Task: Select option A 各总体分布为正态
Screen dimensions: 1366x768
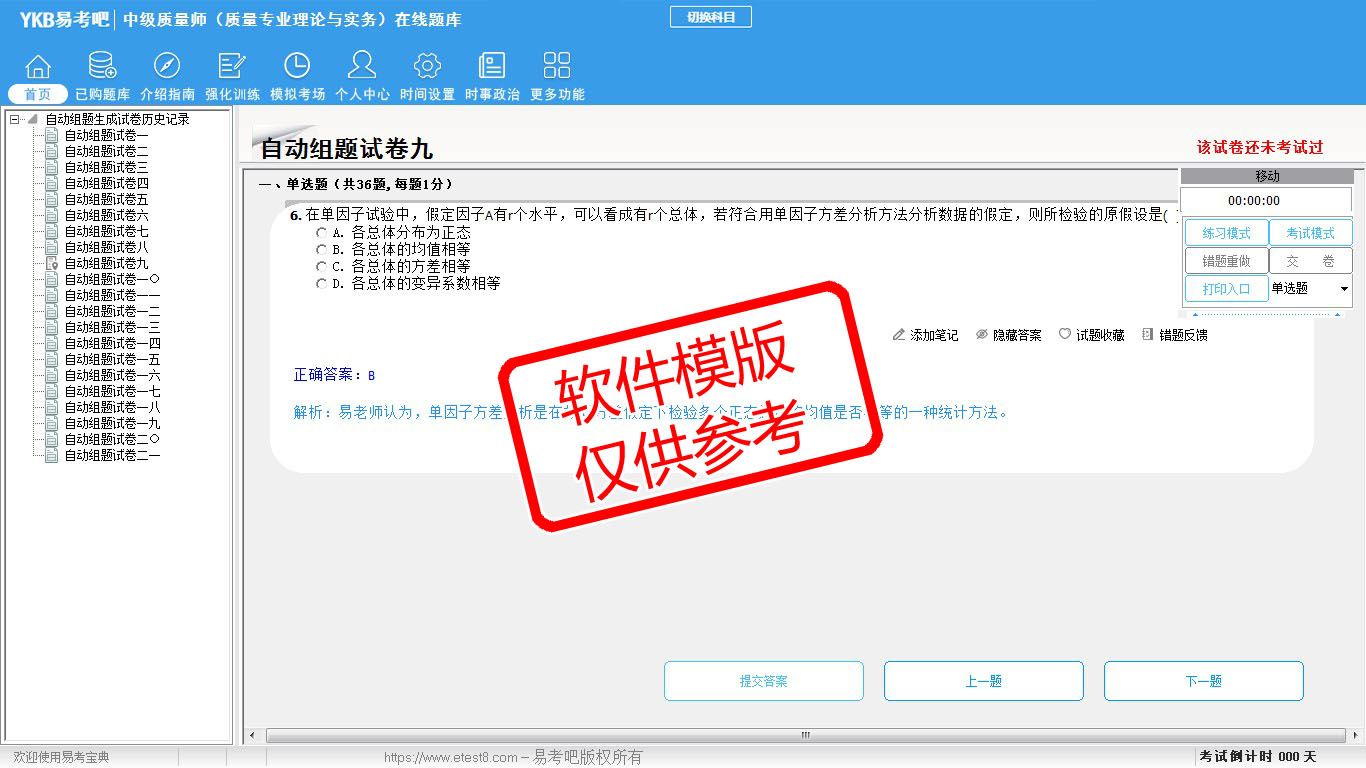Action: click(321, 232)
